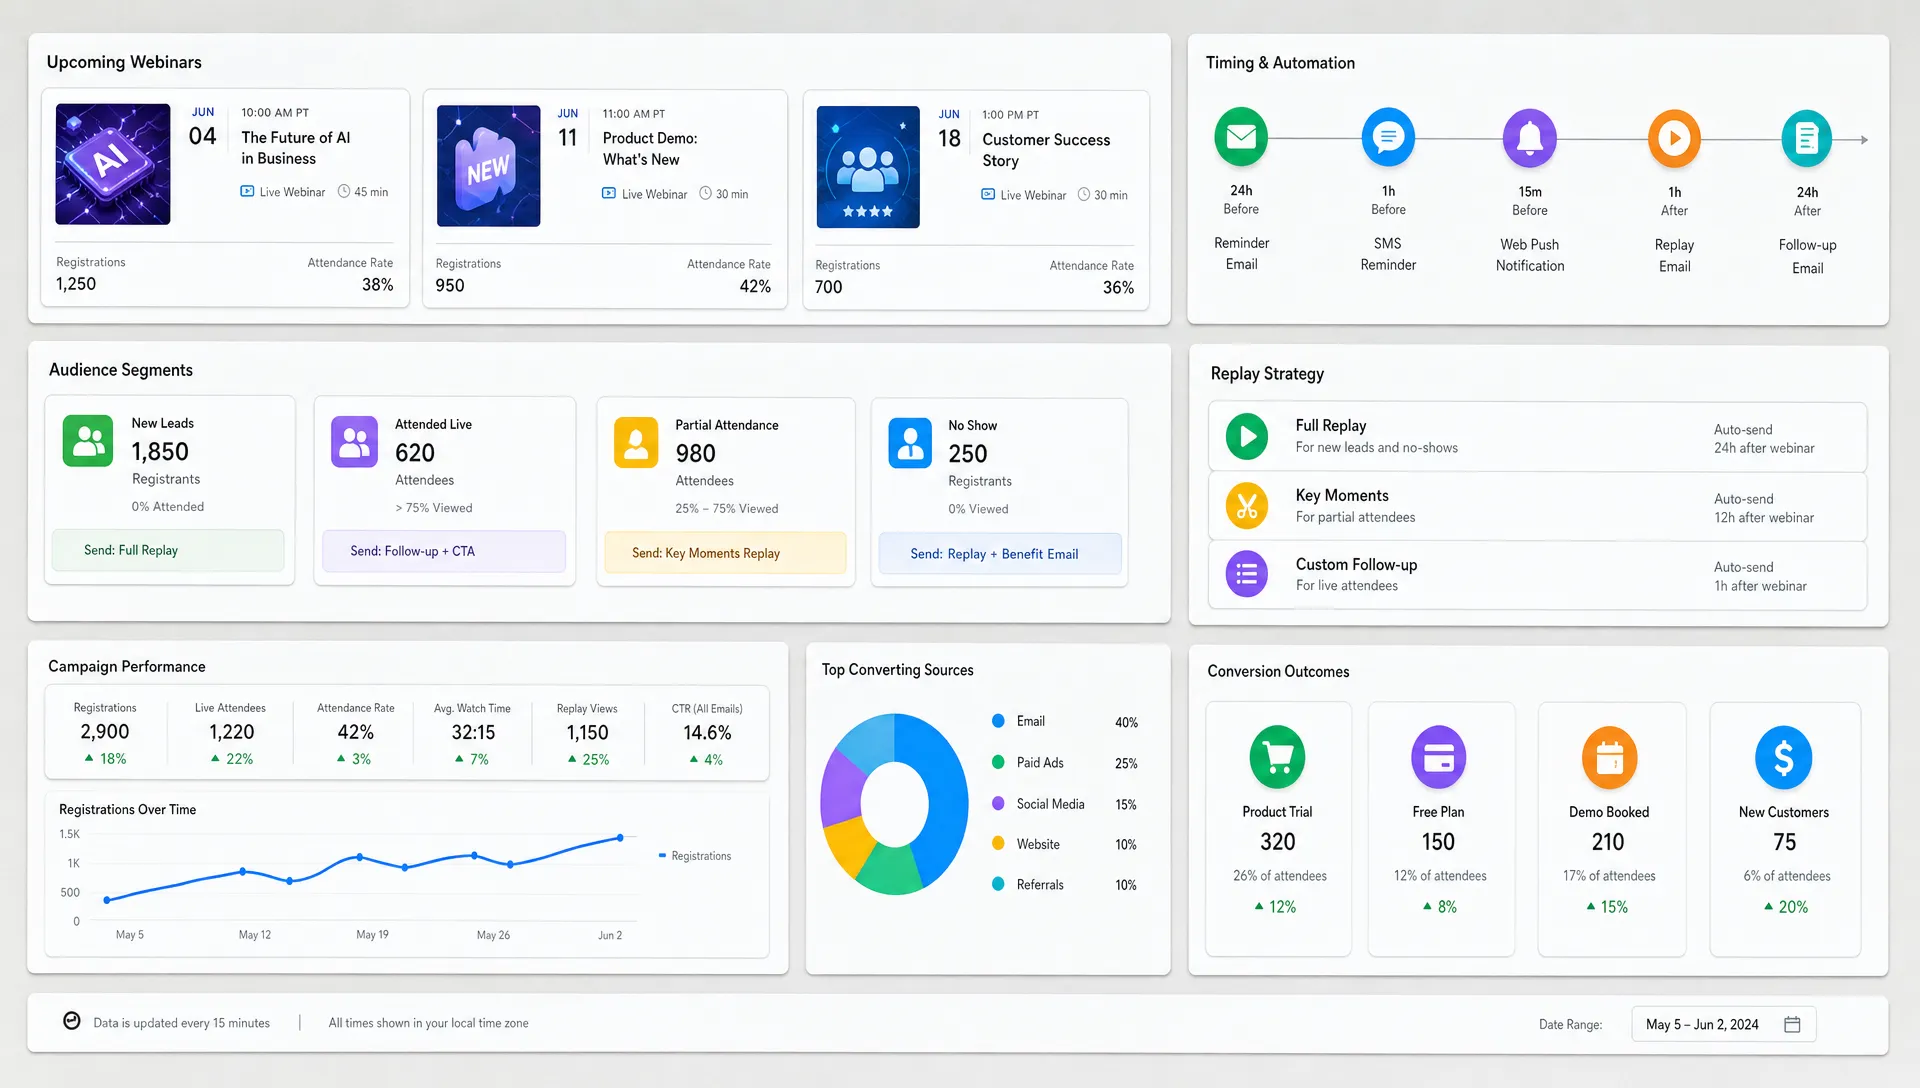Click the Custom Follow-up list icon
Image resolution: width=1920 pixels, height=1088 pixels.
click(1247, 574)
